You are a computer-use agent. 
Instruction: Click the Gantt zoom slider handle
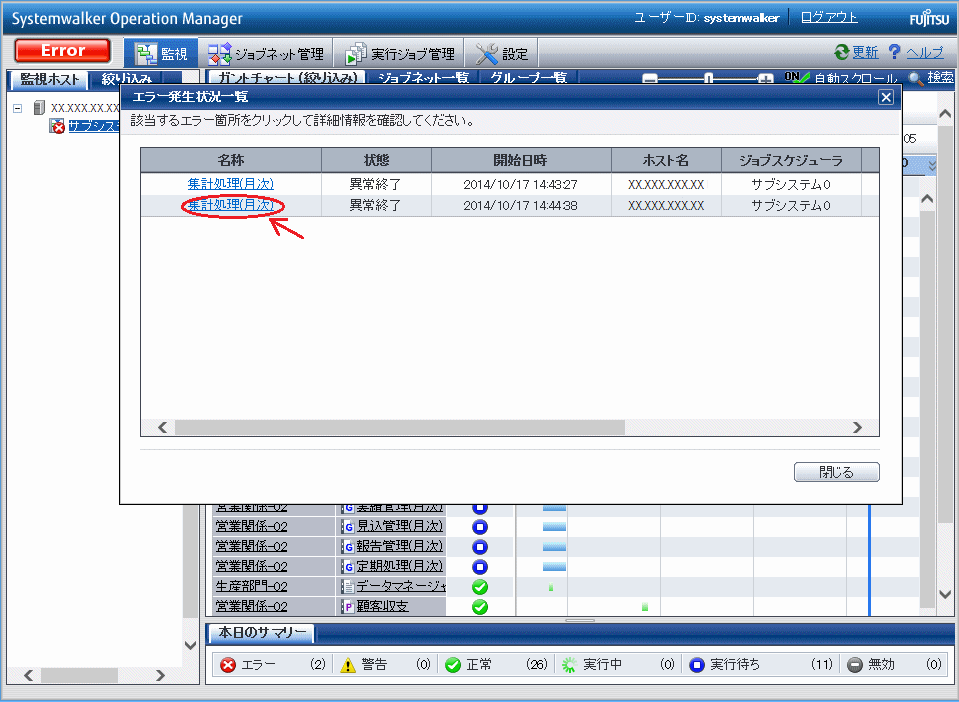pyautogui.click(x=708, y=78)
